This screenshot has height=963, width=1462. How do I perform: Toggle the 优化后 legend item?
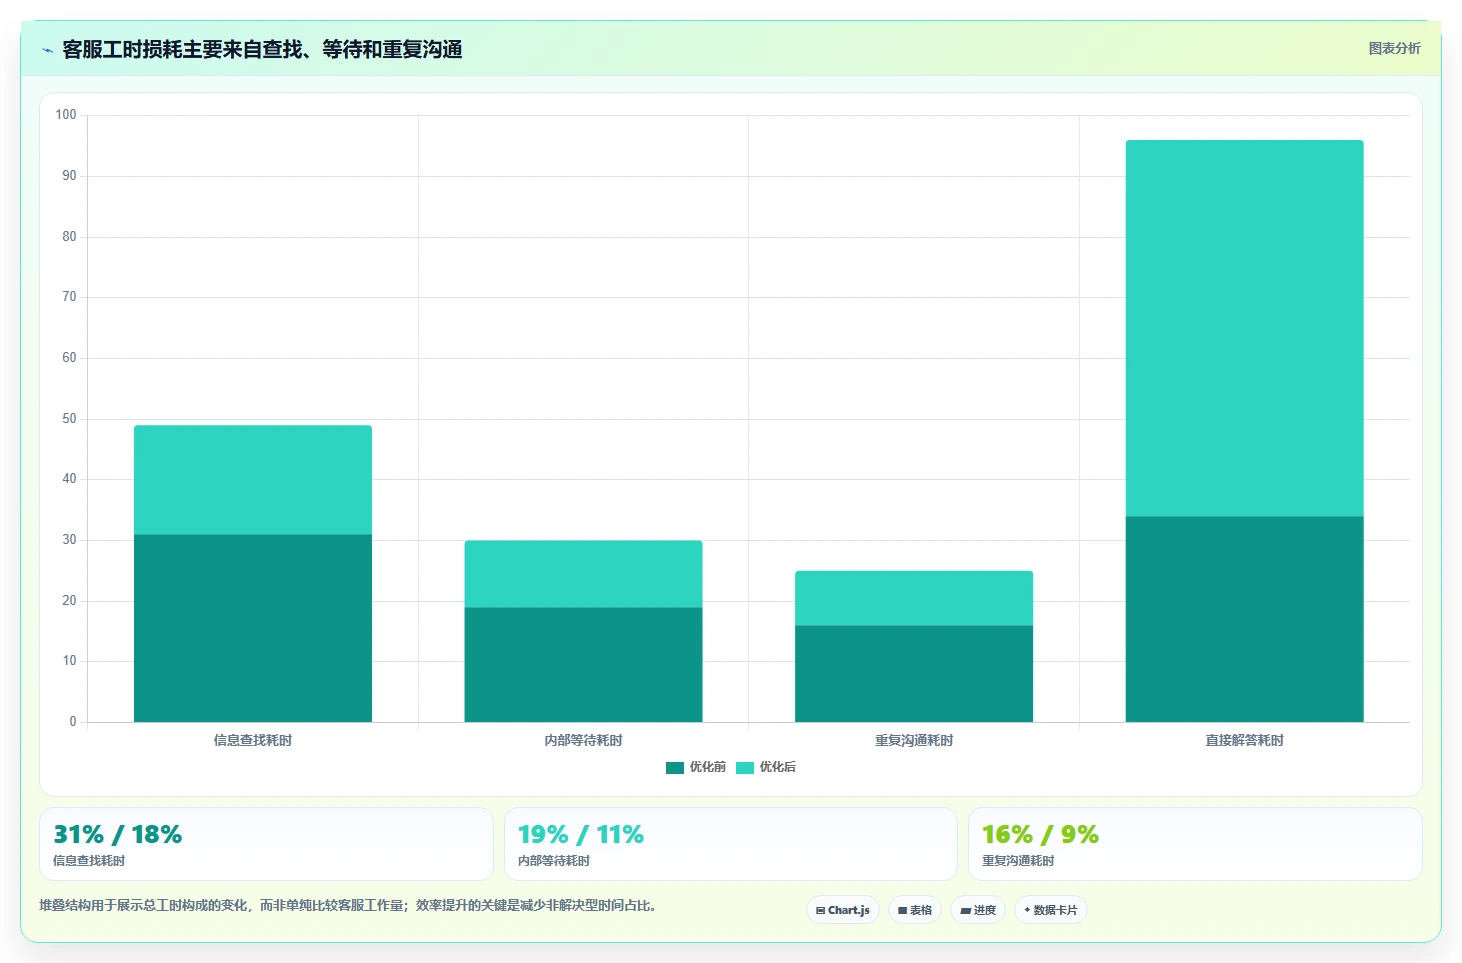(766, 767)
